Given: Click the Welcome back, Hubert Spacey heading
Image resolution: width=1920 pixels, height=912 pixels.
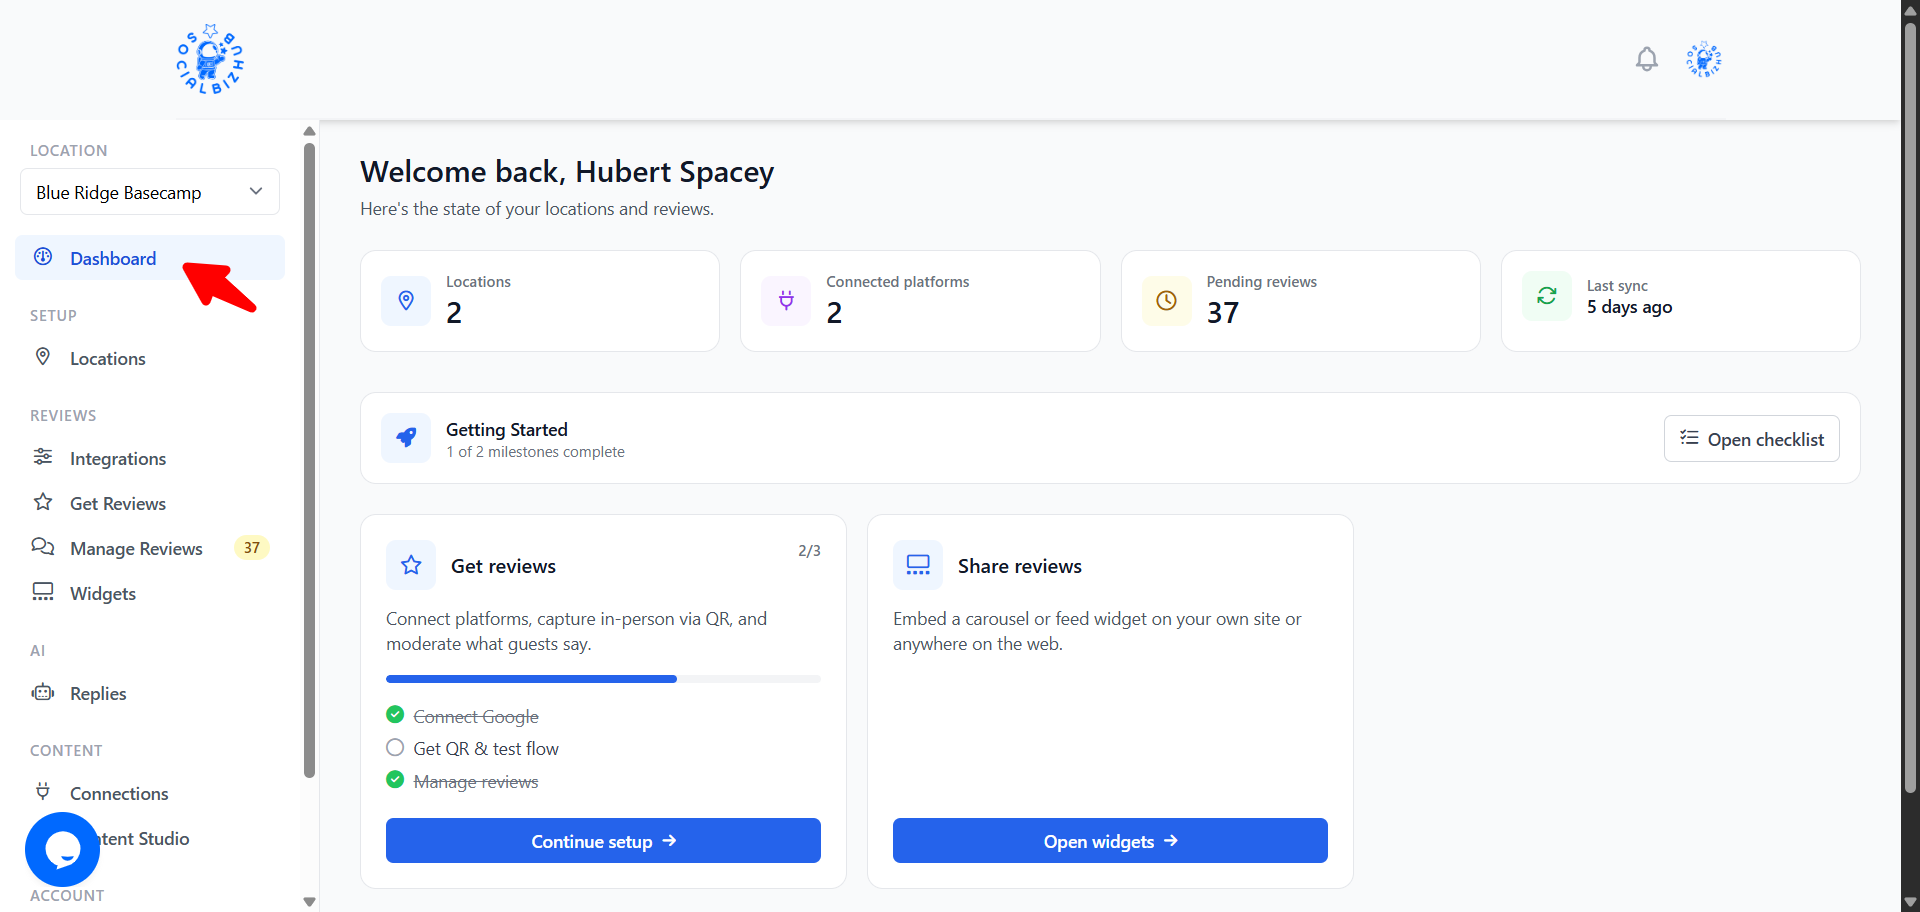Looking at the screenshot, I should pyautogui.click(x=567, y=172).
